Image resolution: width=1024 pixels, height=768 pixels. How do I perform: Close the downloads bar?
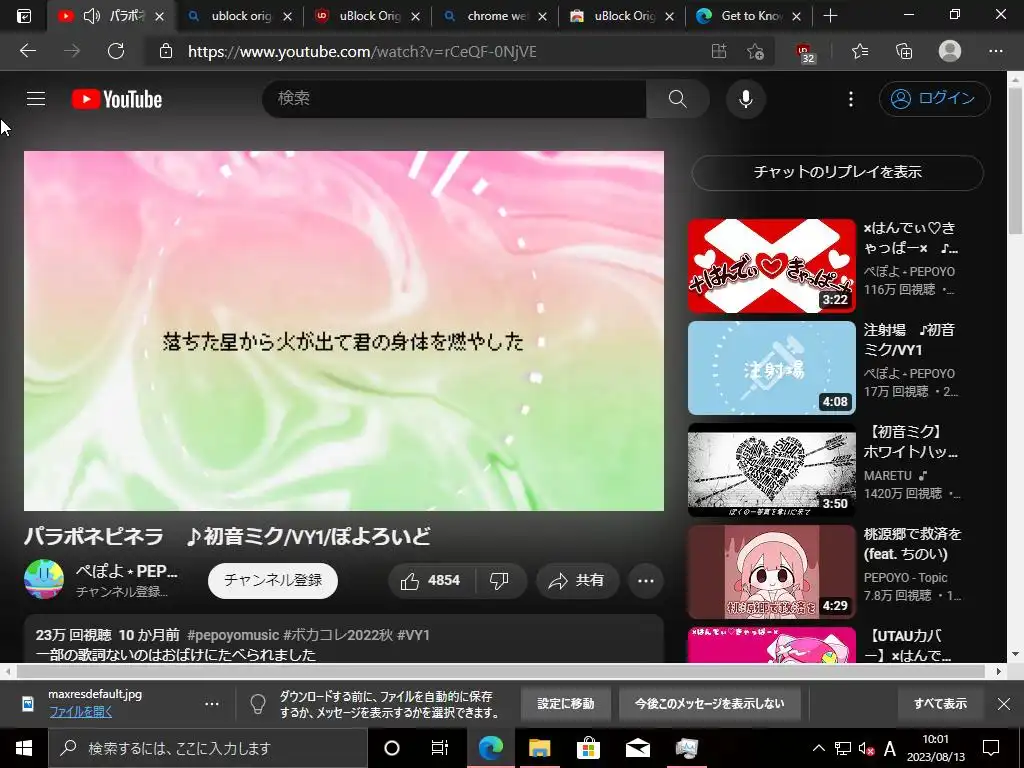(x=1004, y=704)
